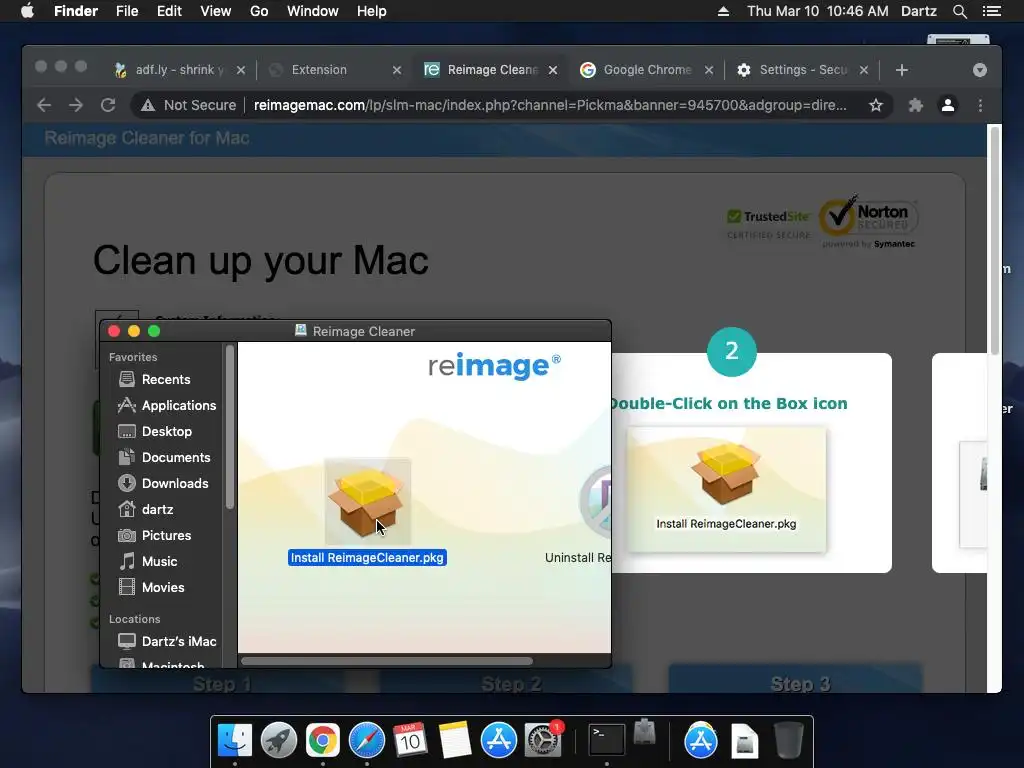Viewport: 1024px width, 768px height.
Task: Open the Chrome tab search dropdown arrow
Action: [x=980, y=70]
